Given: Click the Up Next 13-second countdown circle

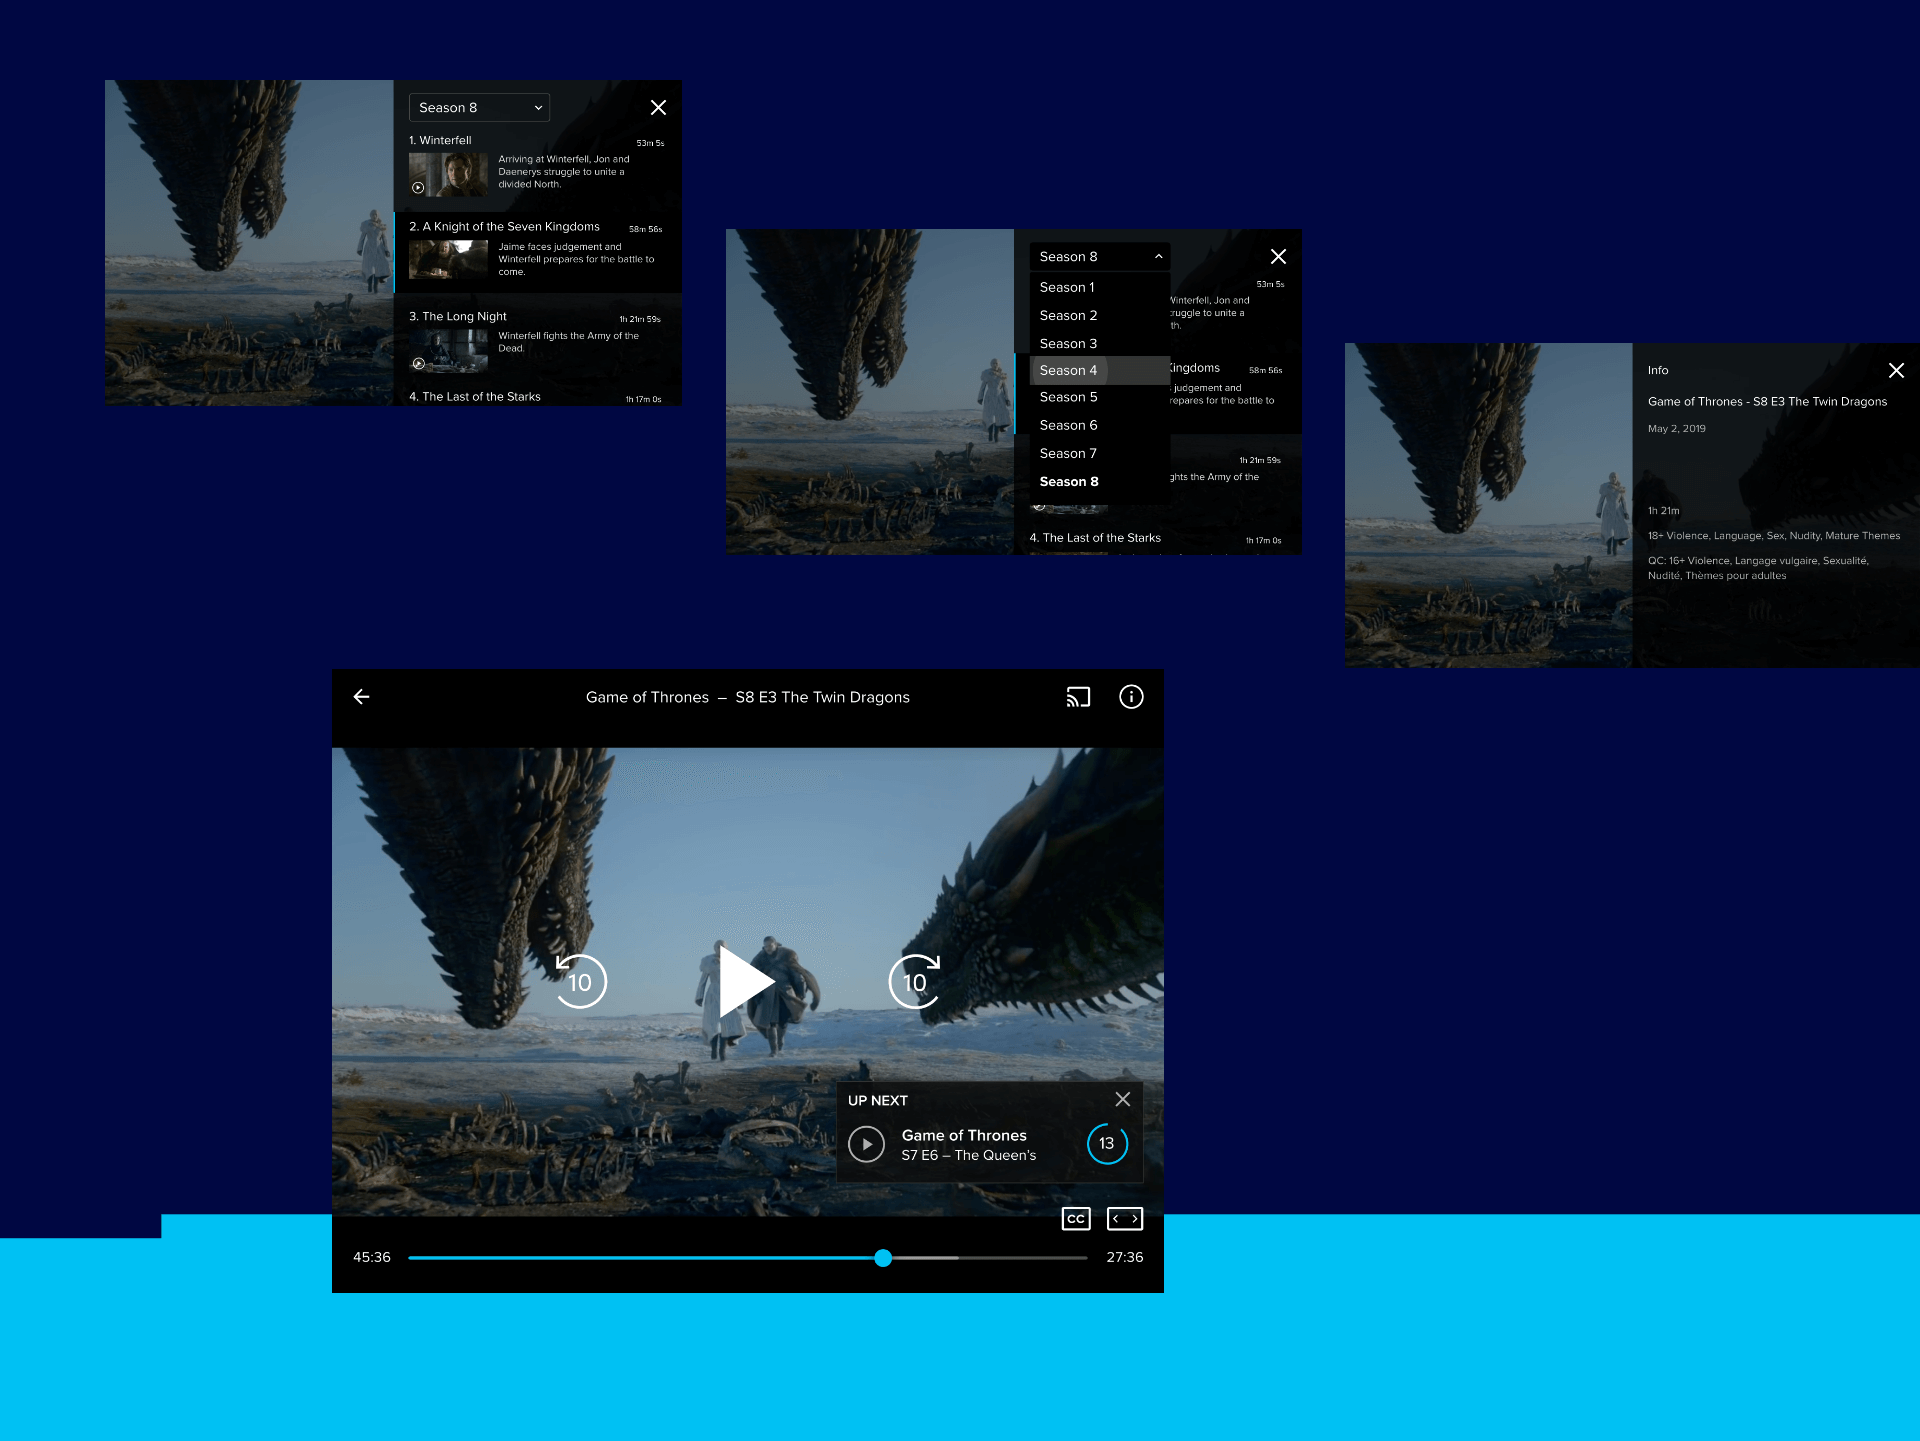Looking at the screenshot, I should [x=1107, y=1143].
